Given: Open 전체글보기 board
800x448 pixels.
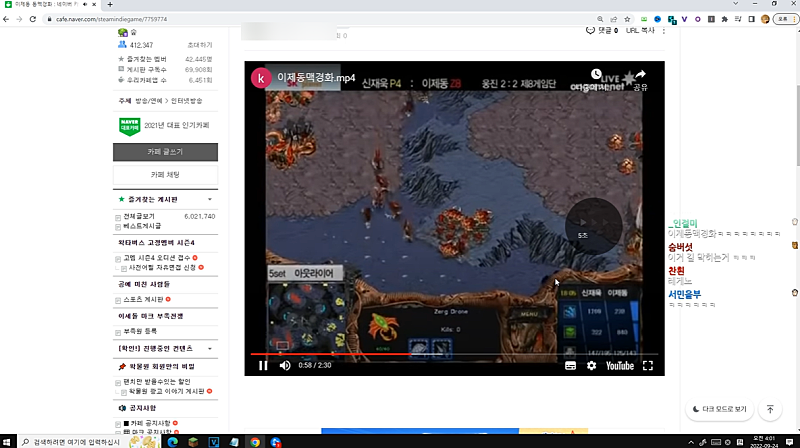Looking at the screenshot, I should [x=139, y=216].
